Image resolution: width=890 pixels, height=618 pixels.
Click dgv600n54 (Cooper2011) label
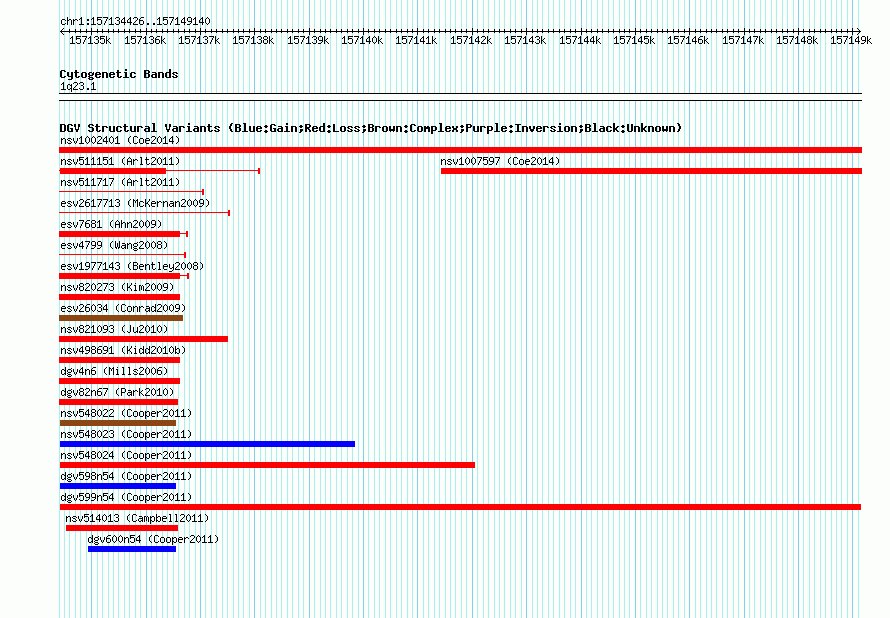[153, 539]
